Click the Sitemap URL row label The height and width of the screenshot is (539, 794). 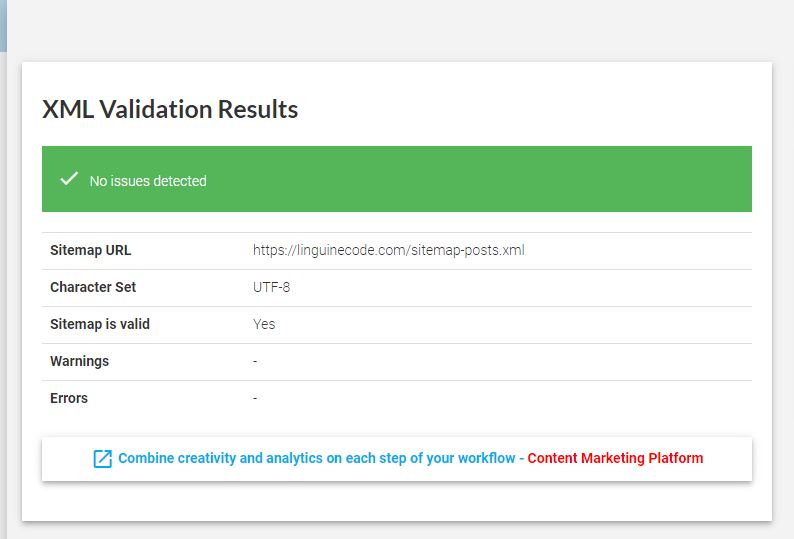(x=91, y=250)
